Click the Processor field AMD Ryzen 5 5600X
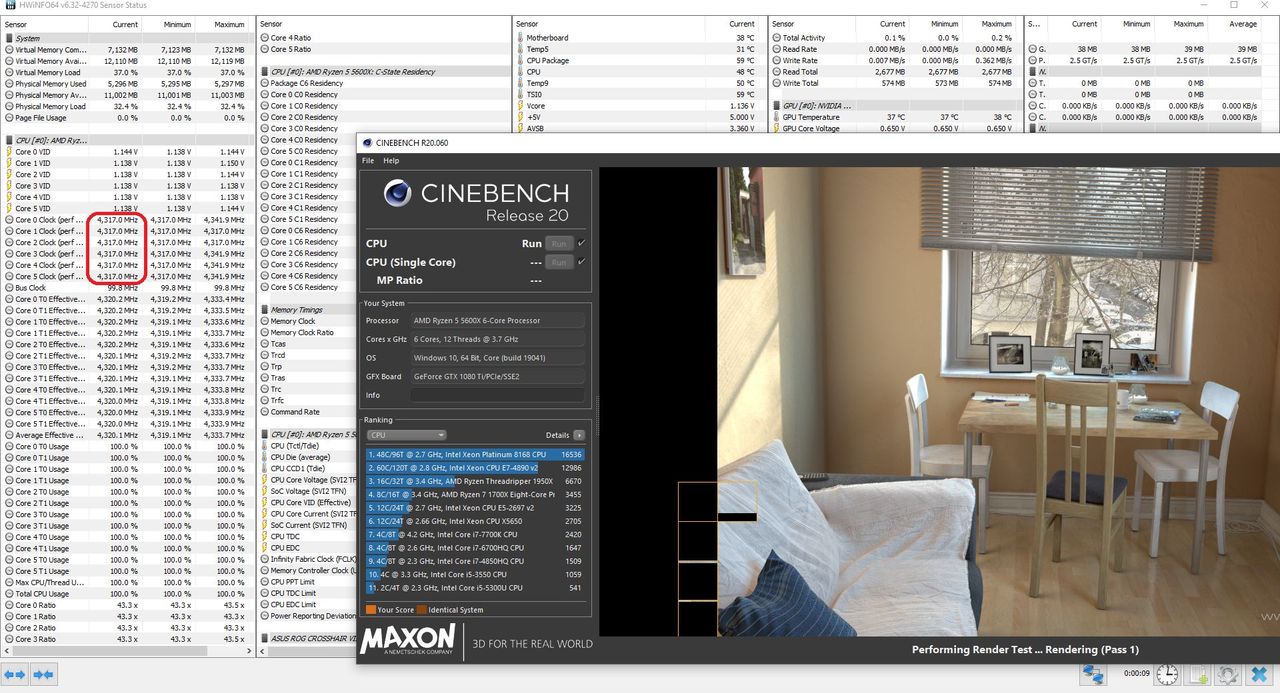This screenshot has height=693, width=1280. pyautogui.click(x=497, y=320)
